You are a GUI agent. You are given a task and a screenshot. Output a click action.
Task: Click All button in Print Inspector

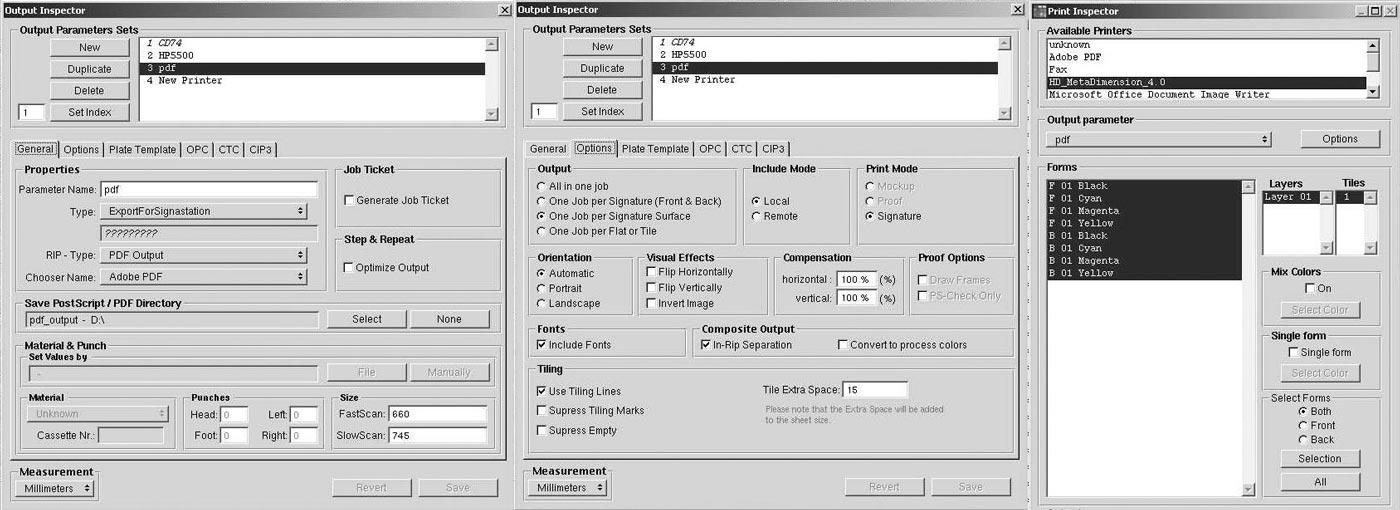1320,481
